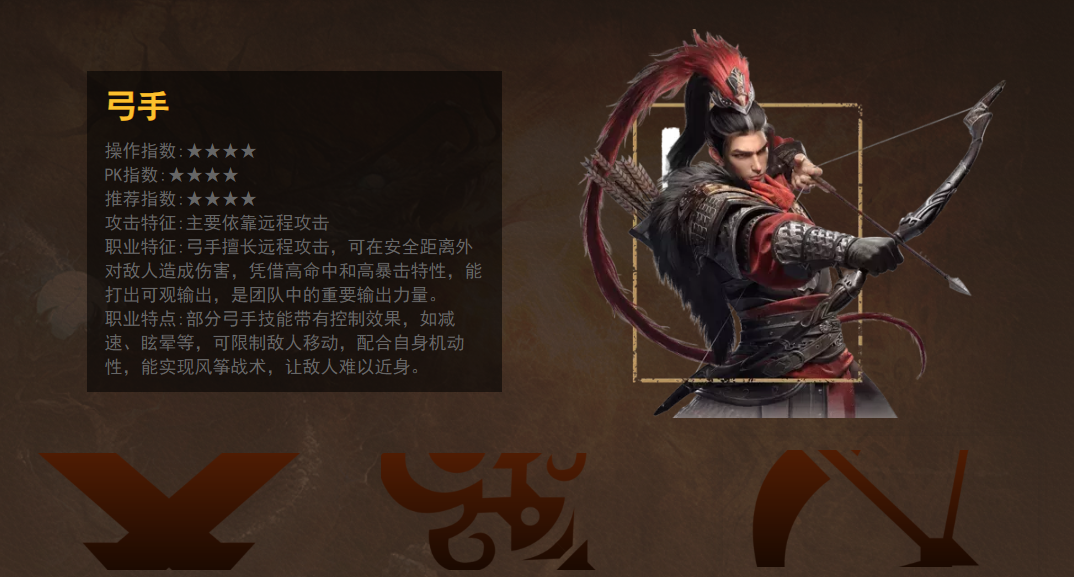Select the 攻击特征 description line
The height and width of the screenshot is (577, 1074).
click(216, 223)
